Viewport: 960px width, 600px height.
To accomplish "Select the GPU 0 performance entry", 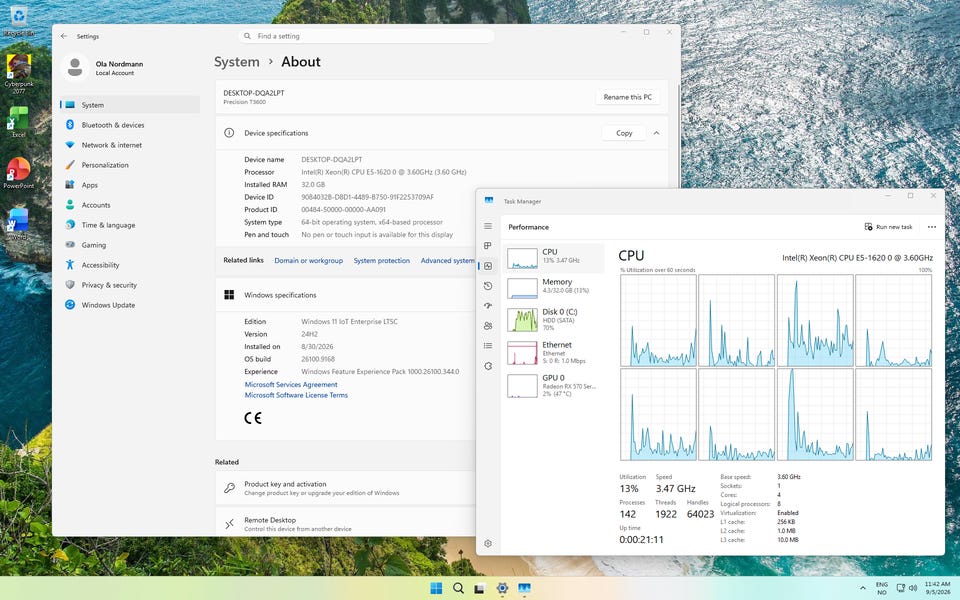I will click(x=553, y=386).
